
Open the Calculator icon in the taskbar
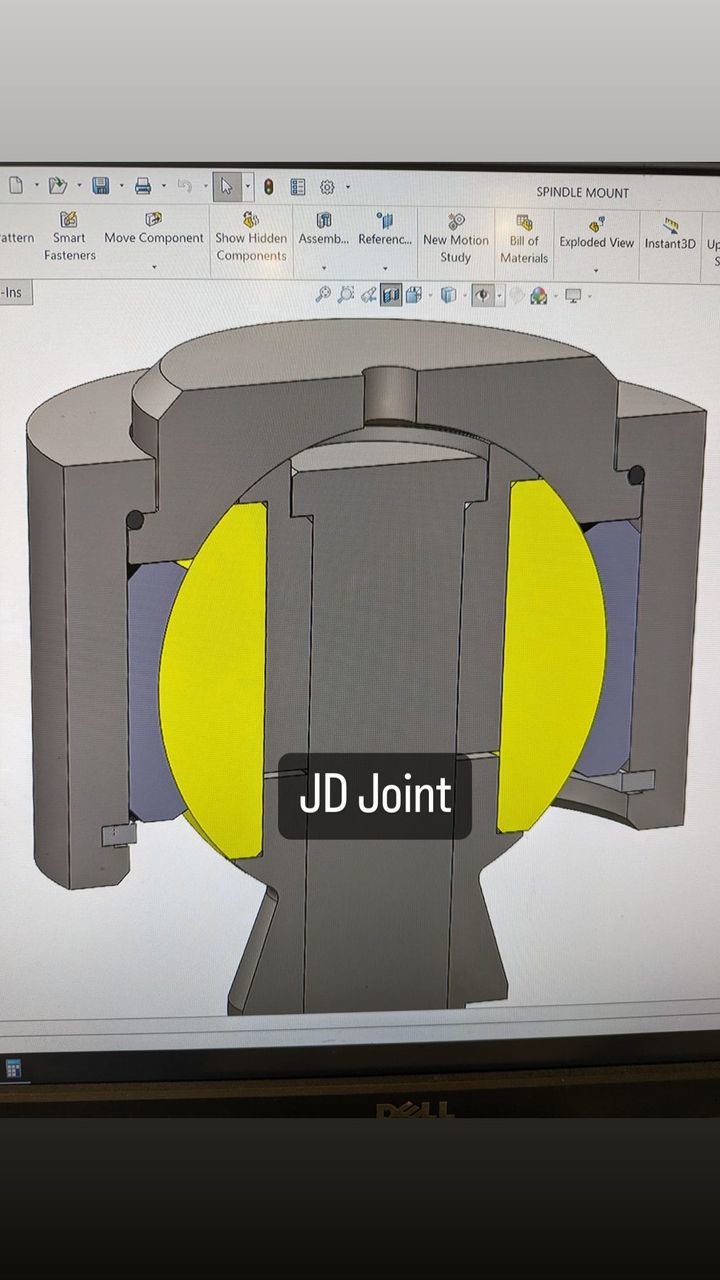pyautogui.click(x=13, y=1068)
